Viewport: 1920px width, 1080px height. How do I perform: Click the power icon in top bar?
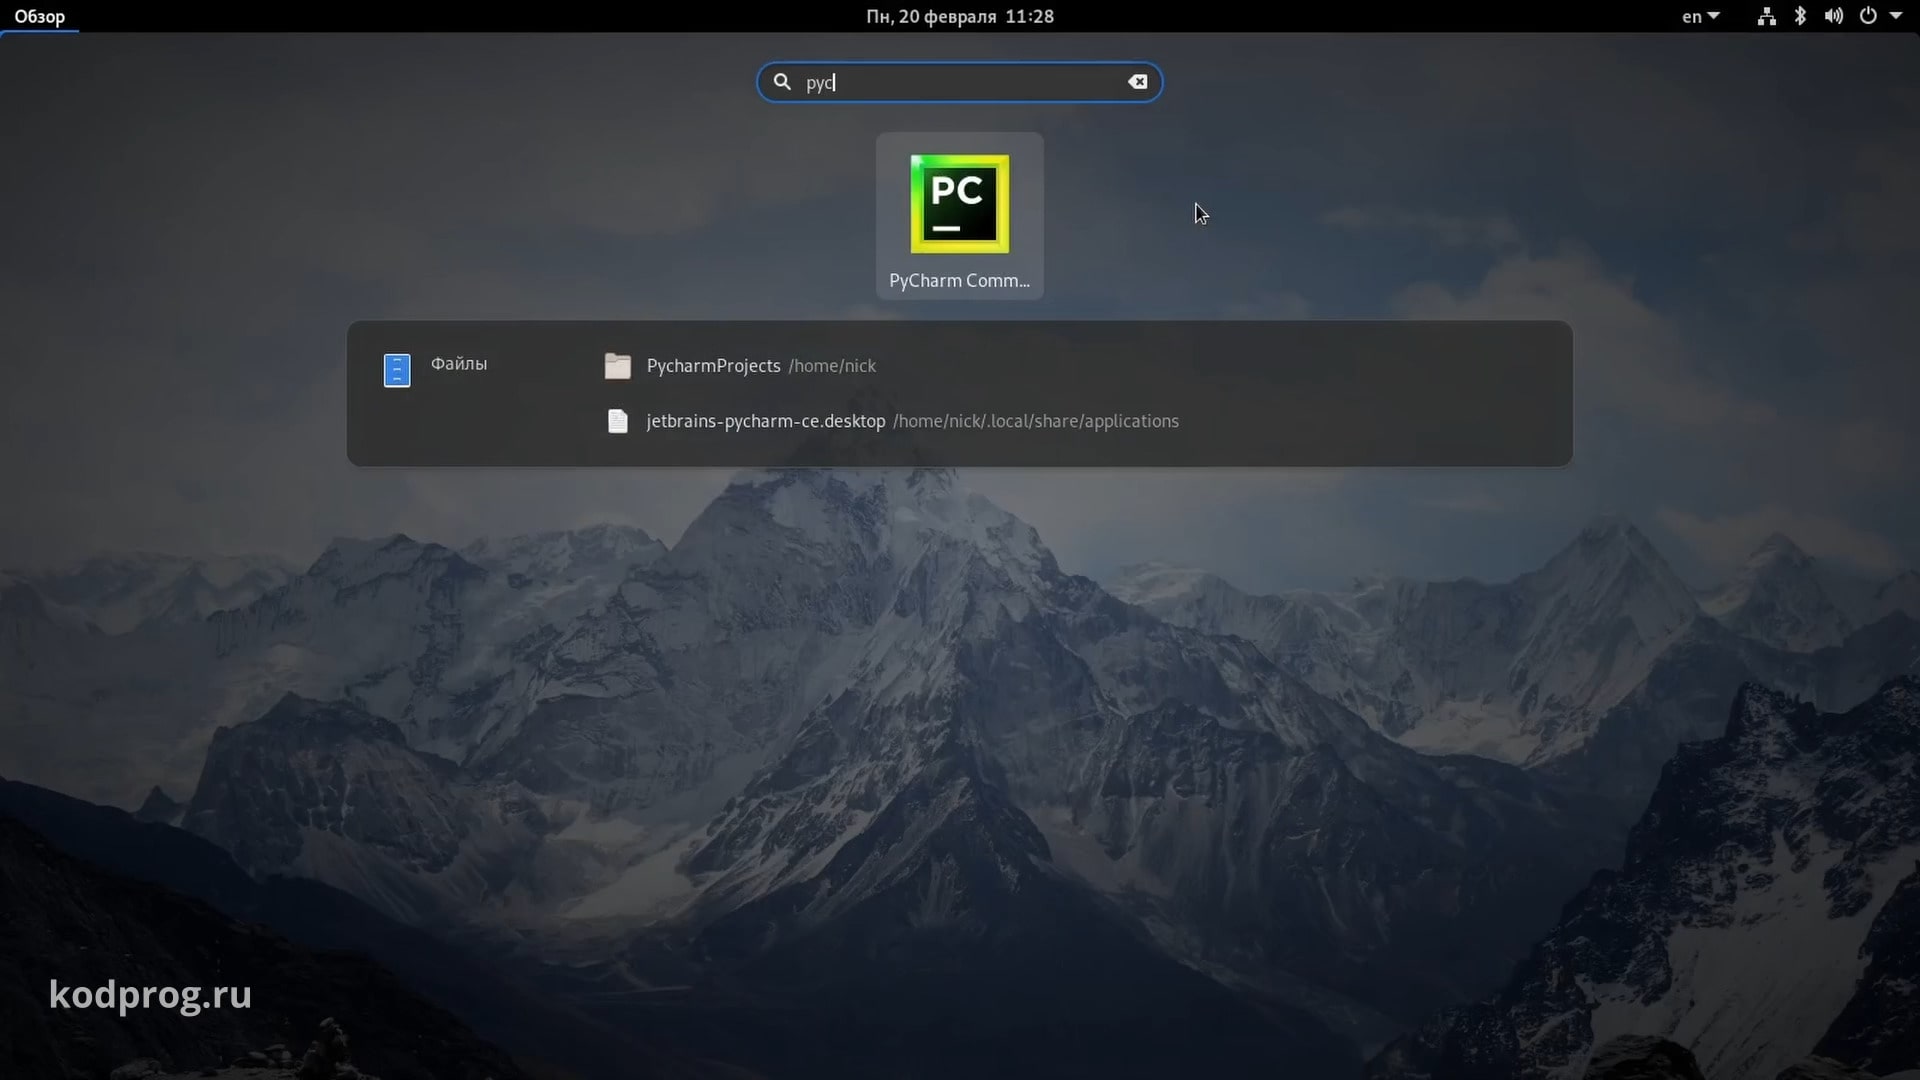[1867, 16]
